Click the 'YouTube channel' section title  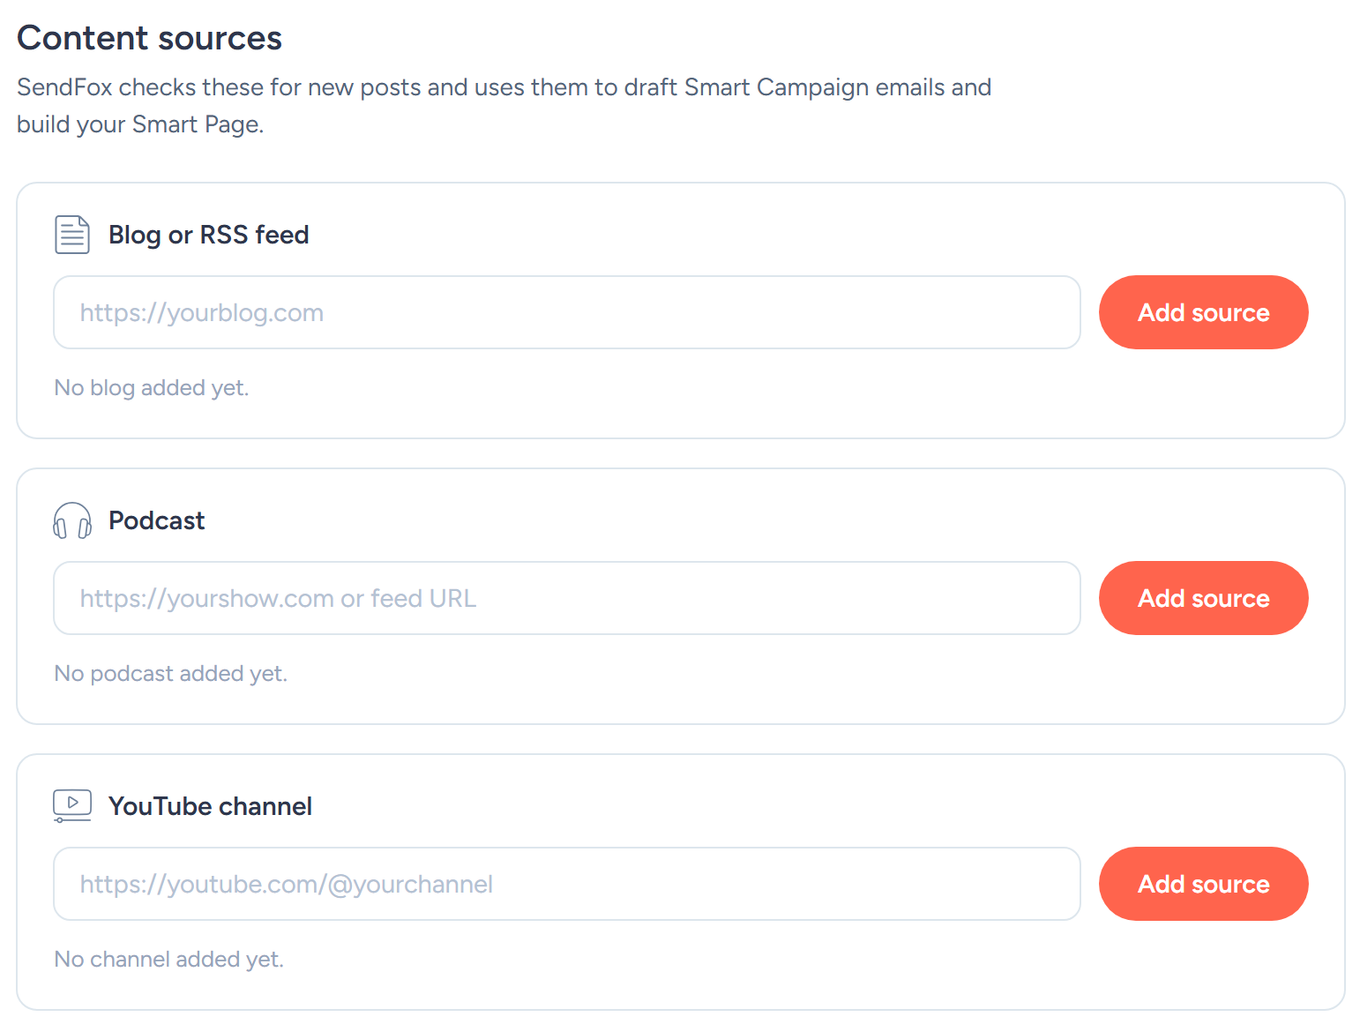pos(210,806)
